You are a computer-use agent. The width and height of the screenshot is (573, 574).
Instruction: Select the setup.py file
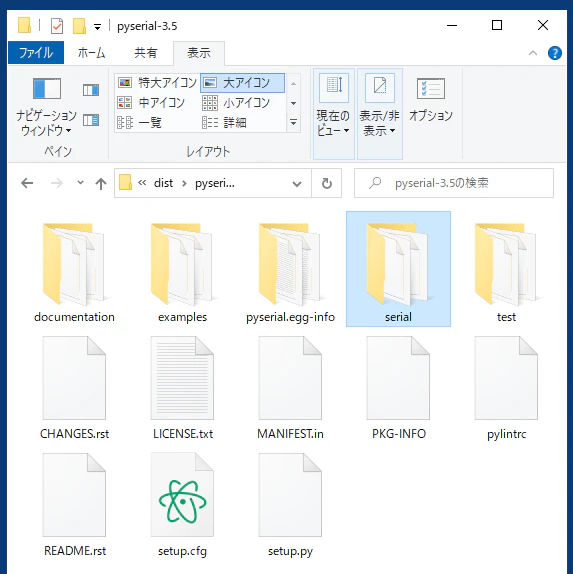coord(290,505)
